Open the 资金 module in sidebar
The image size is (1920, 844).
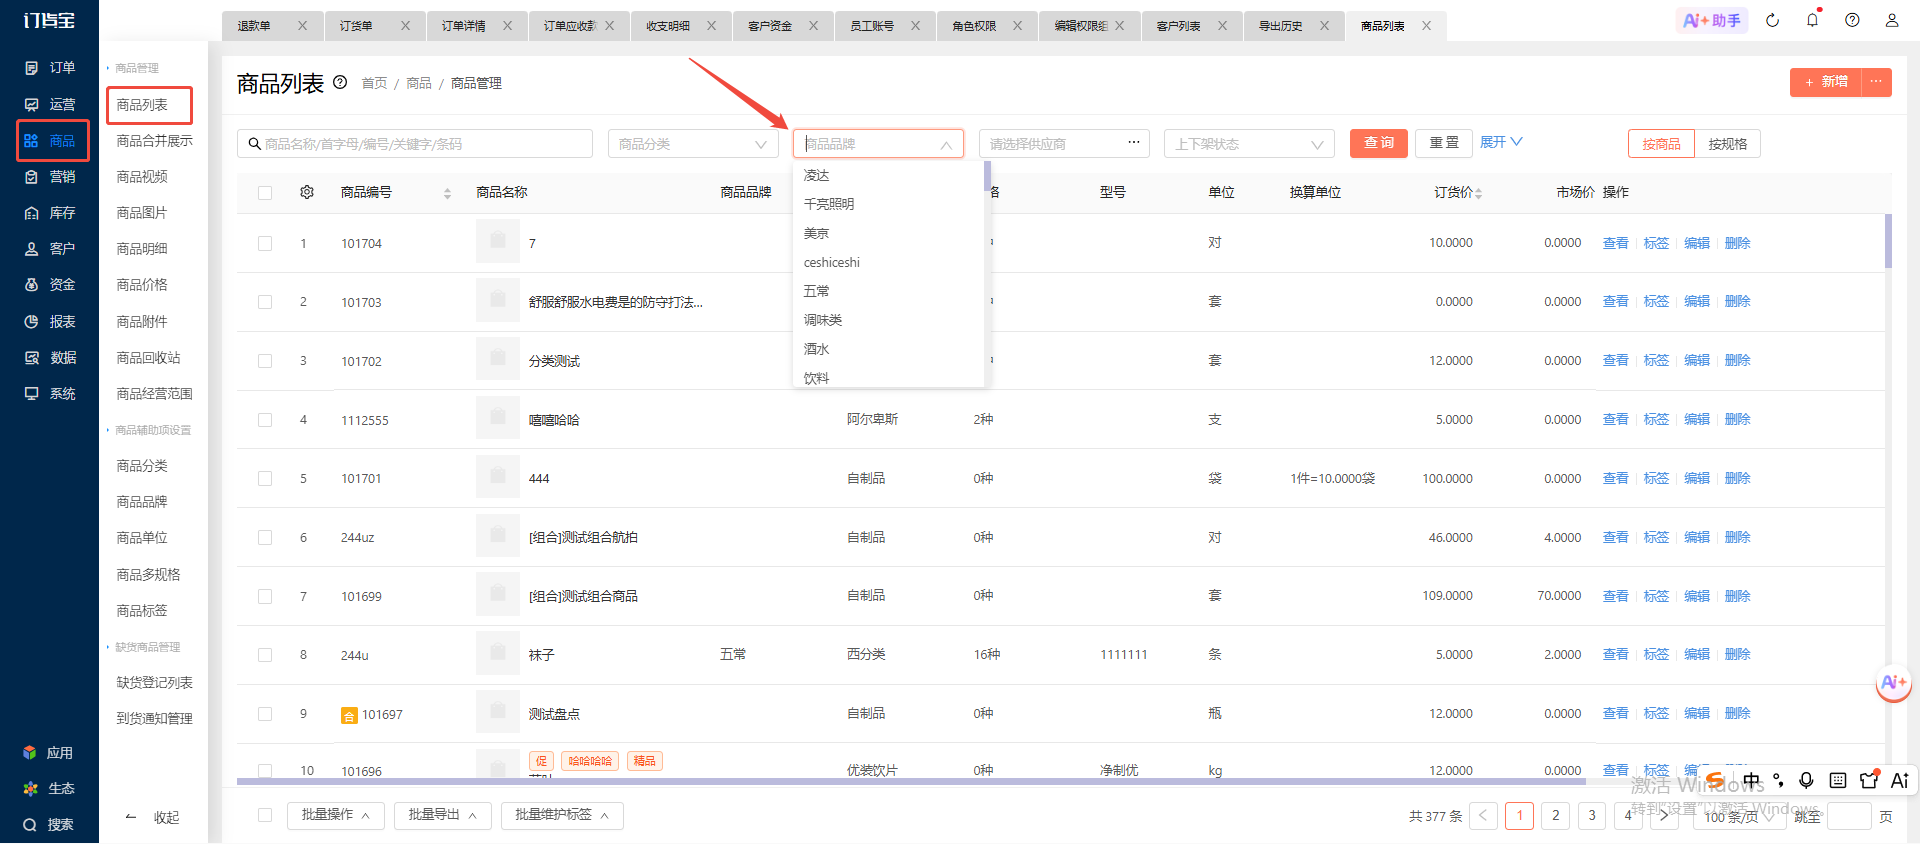tap(50, 285)
